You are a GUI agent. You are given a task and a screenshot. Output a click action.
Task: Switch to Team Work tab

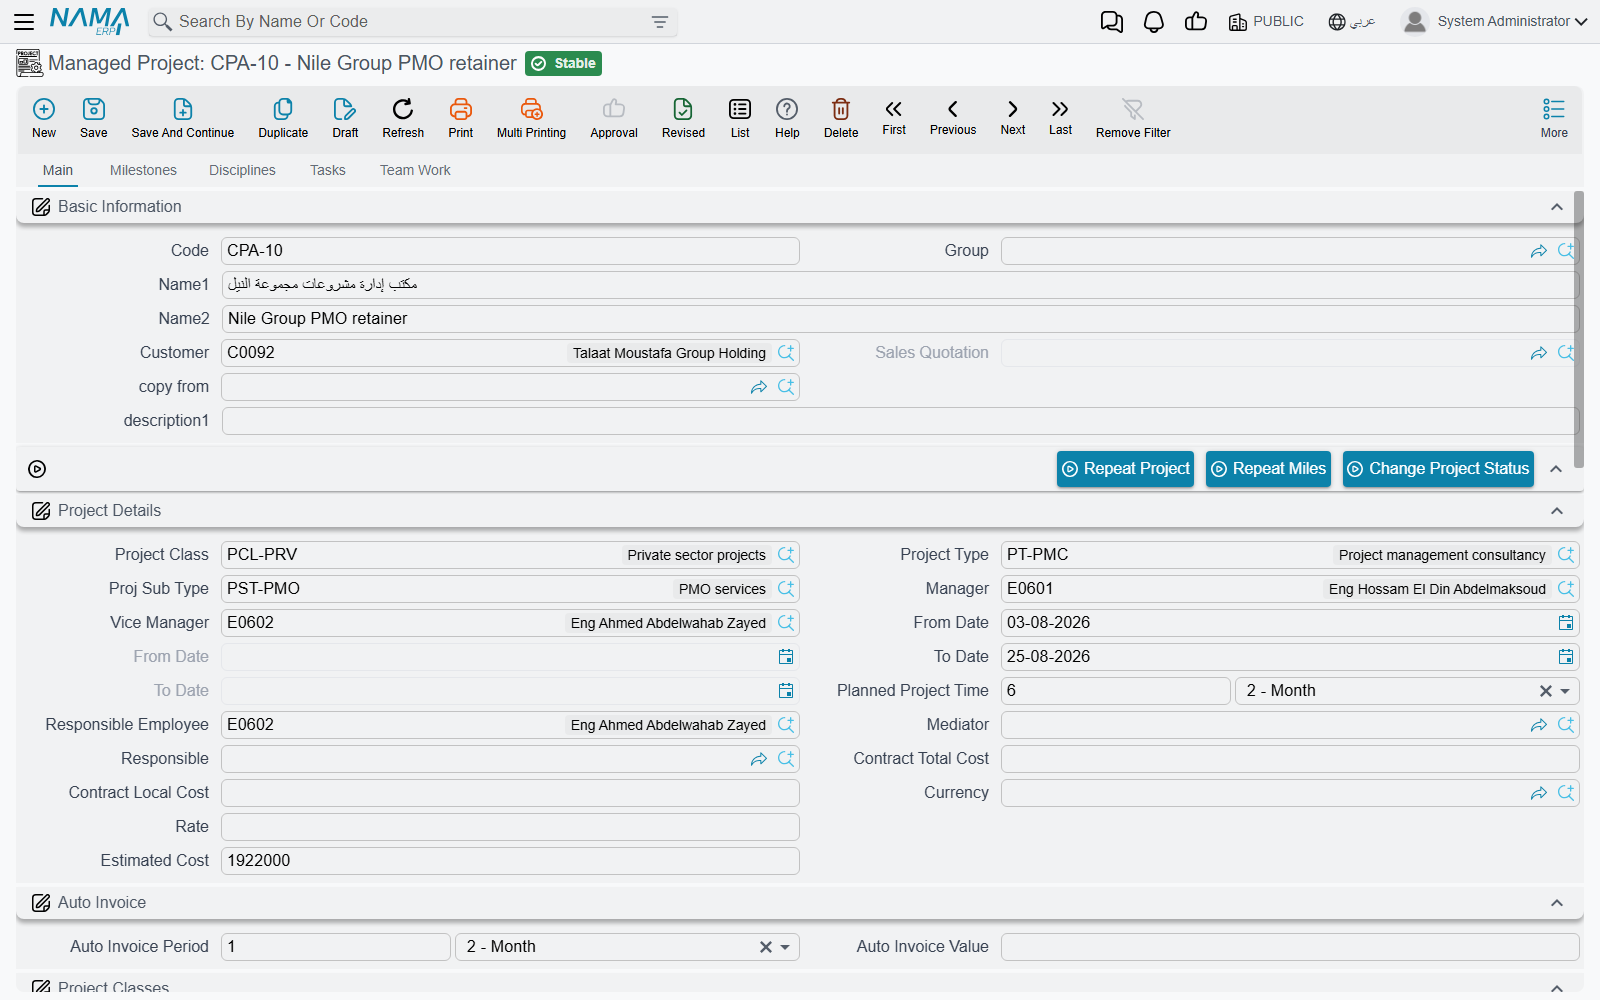[x=415, y=170]
